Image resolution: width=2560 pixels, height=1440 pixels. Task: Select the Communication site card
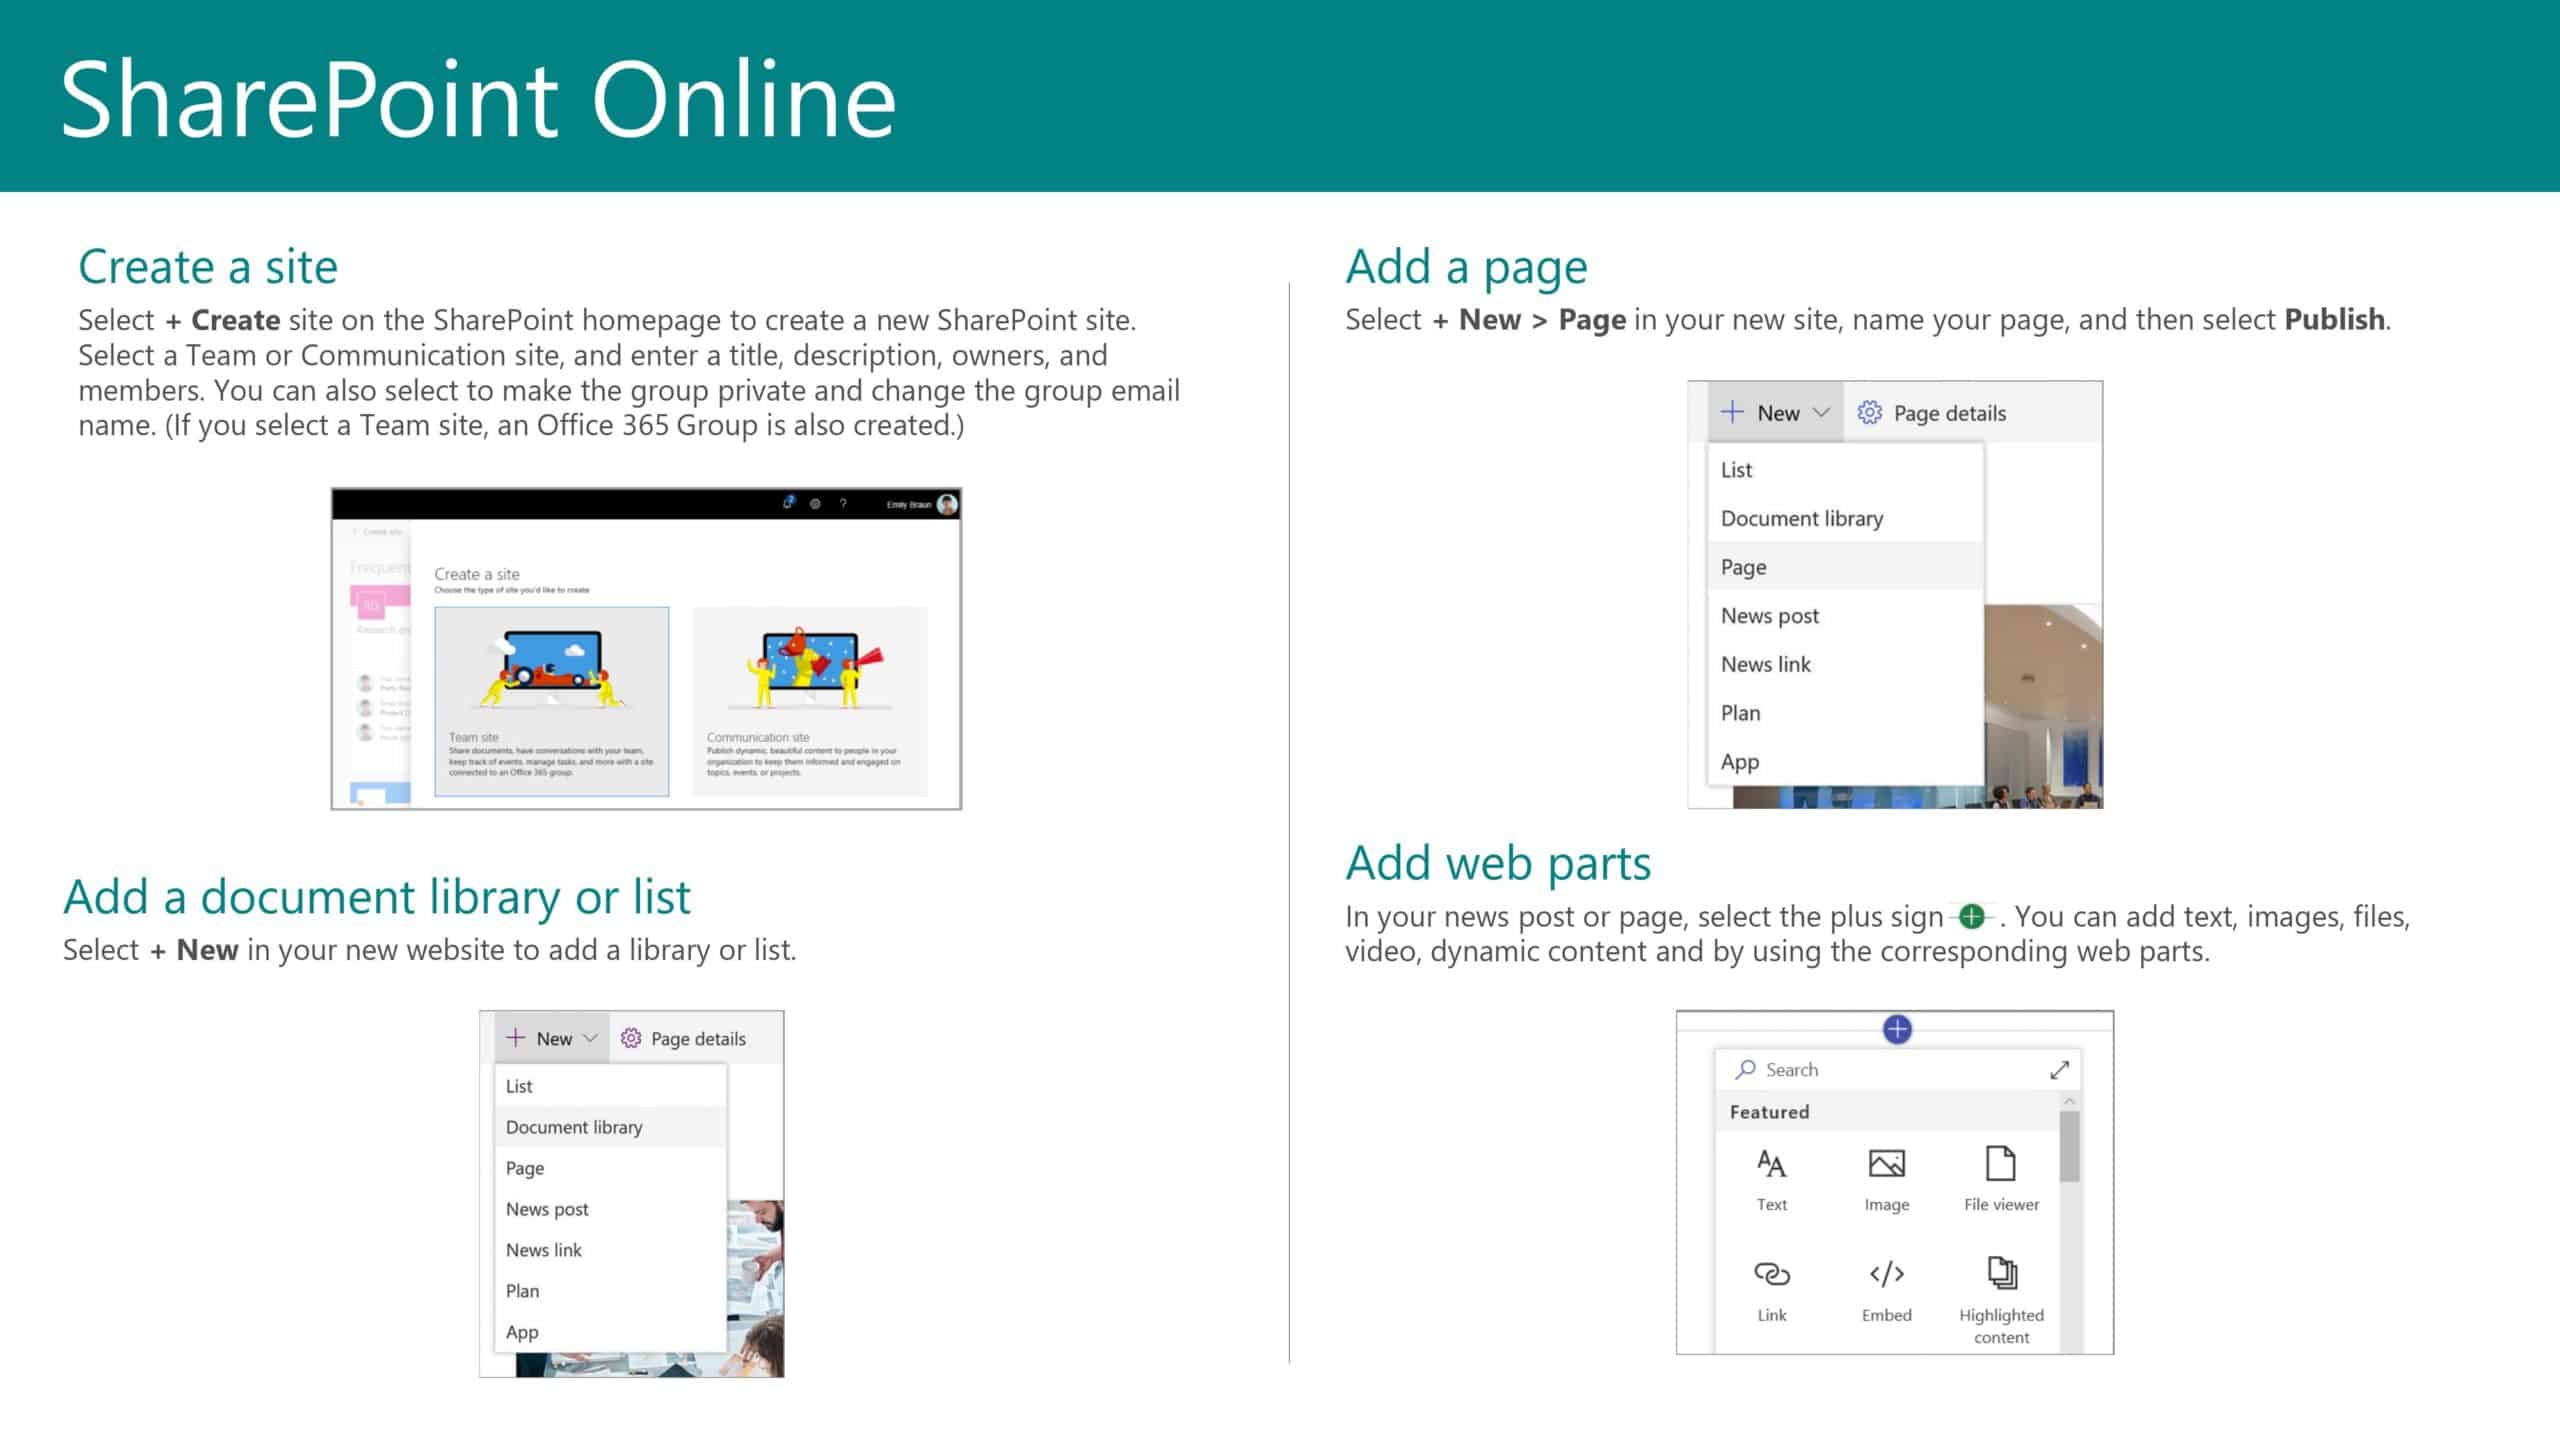pyautogui.click(x=810, y=701)
